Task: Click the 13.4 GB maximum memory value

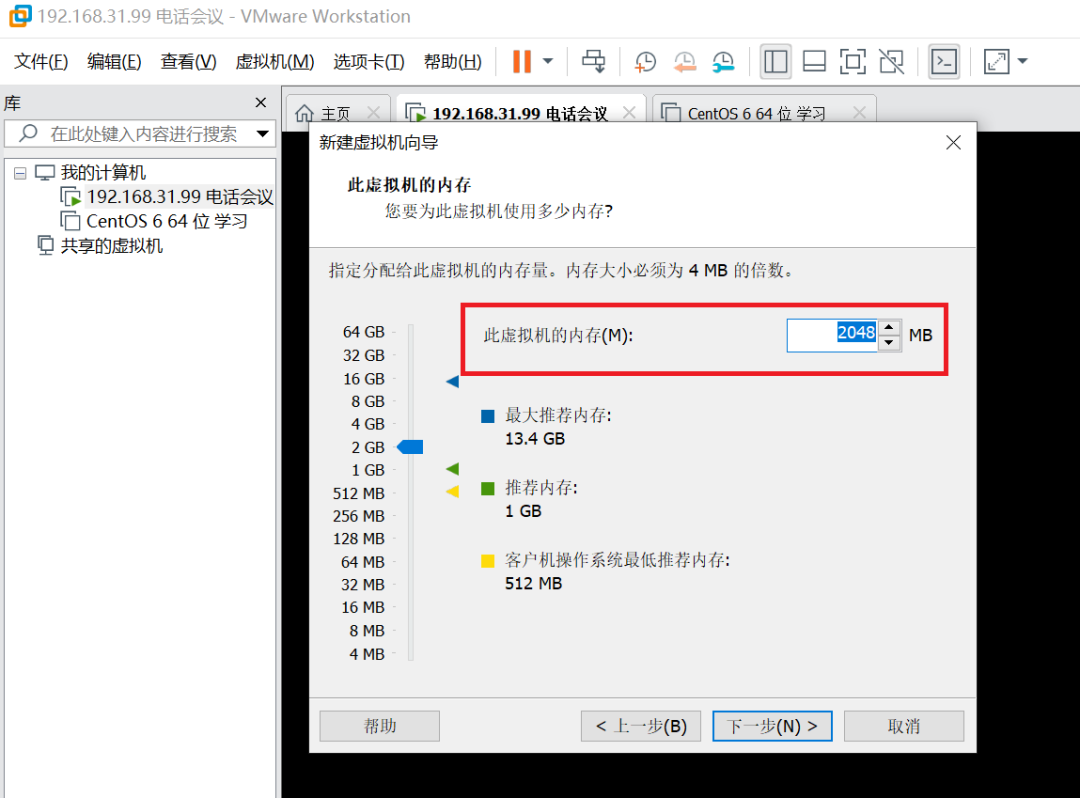Action: click(534, 439)
